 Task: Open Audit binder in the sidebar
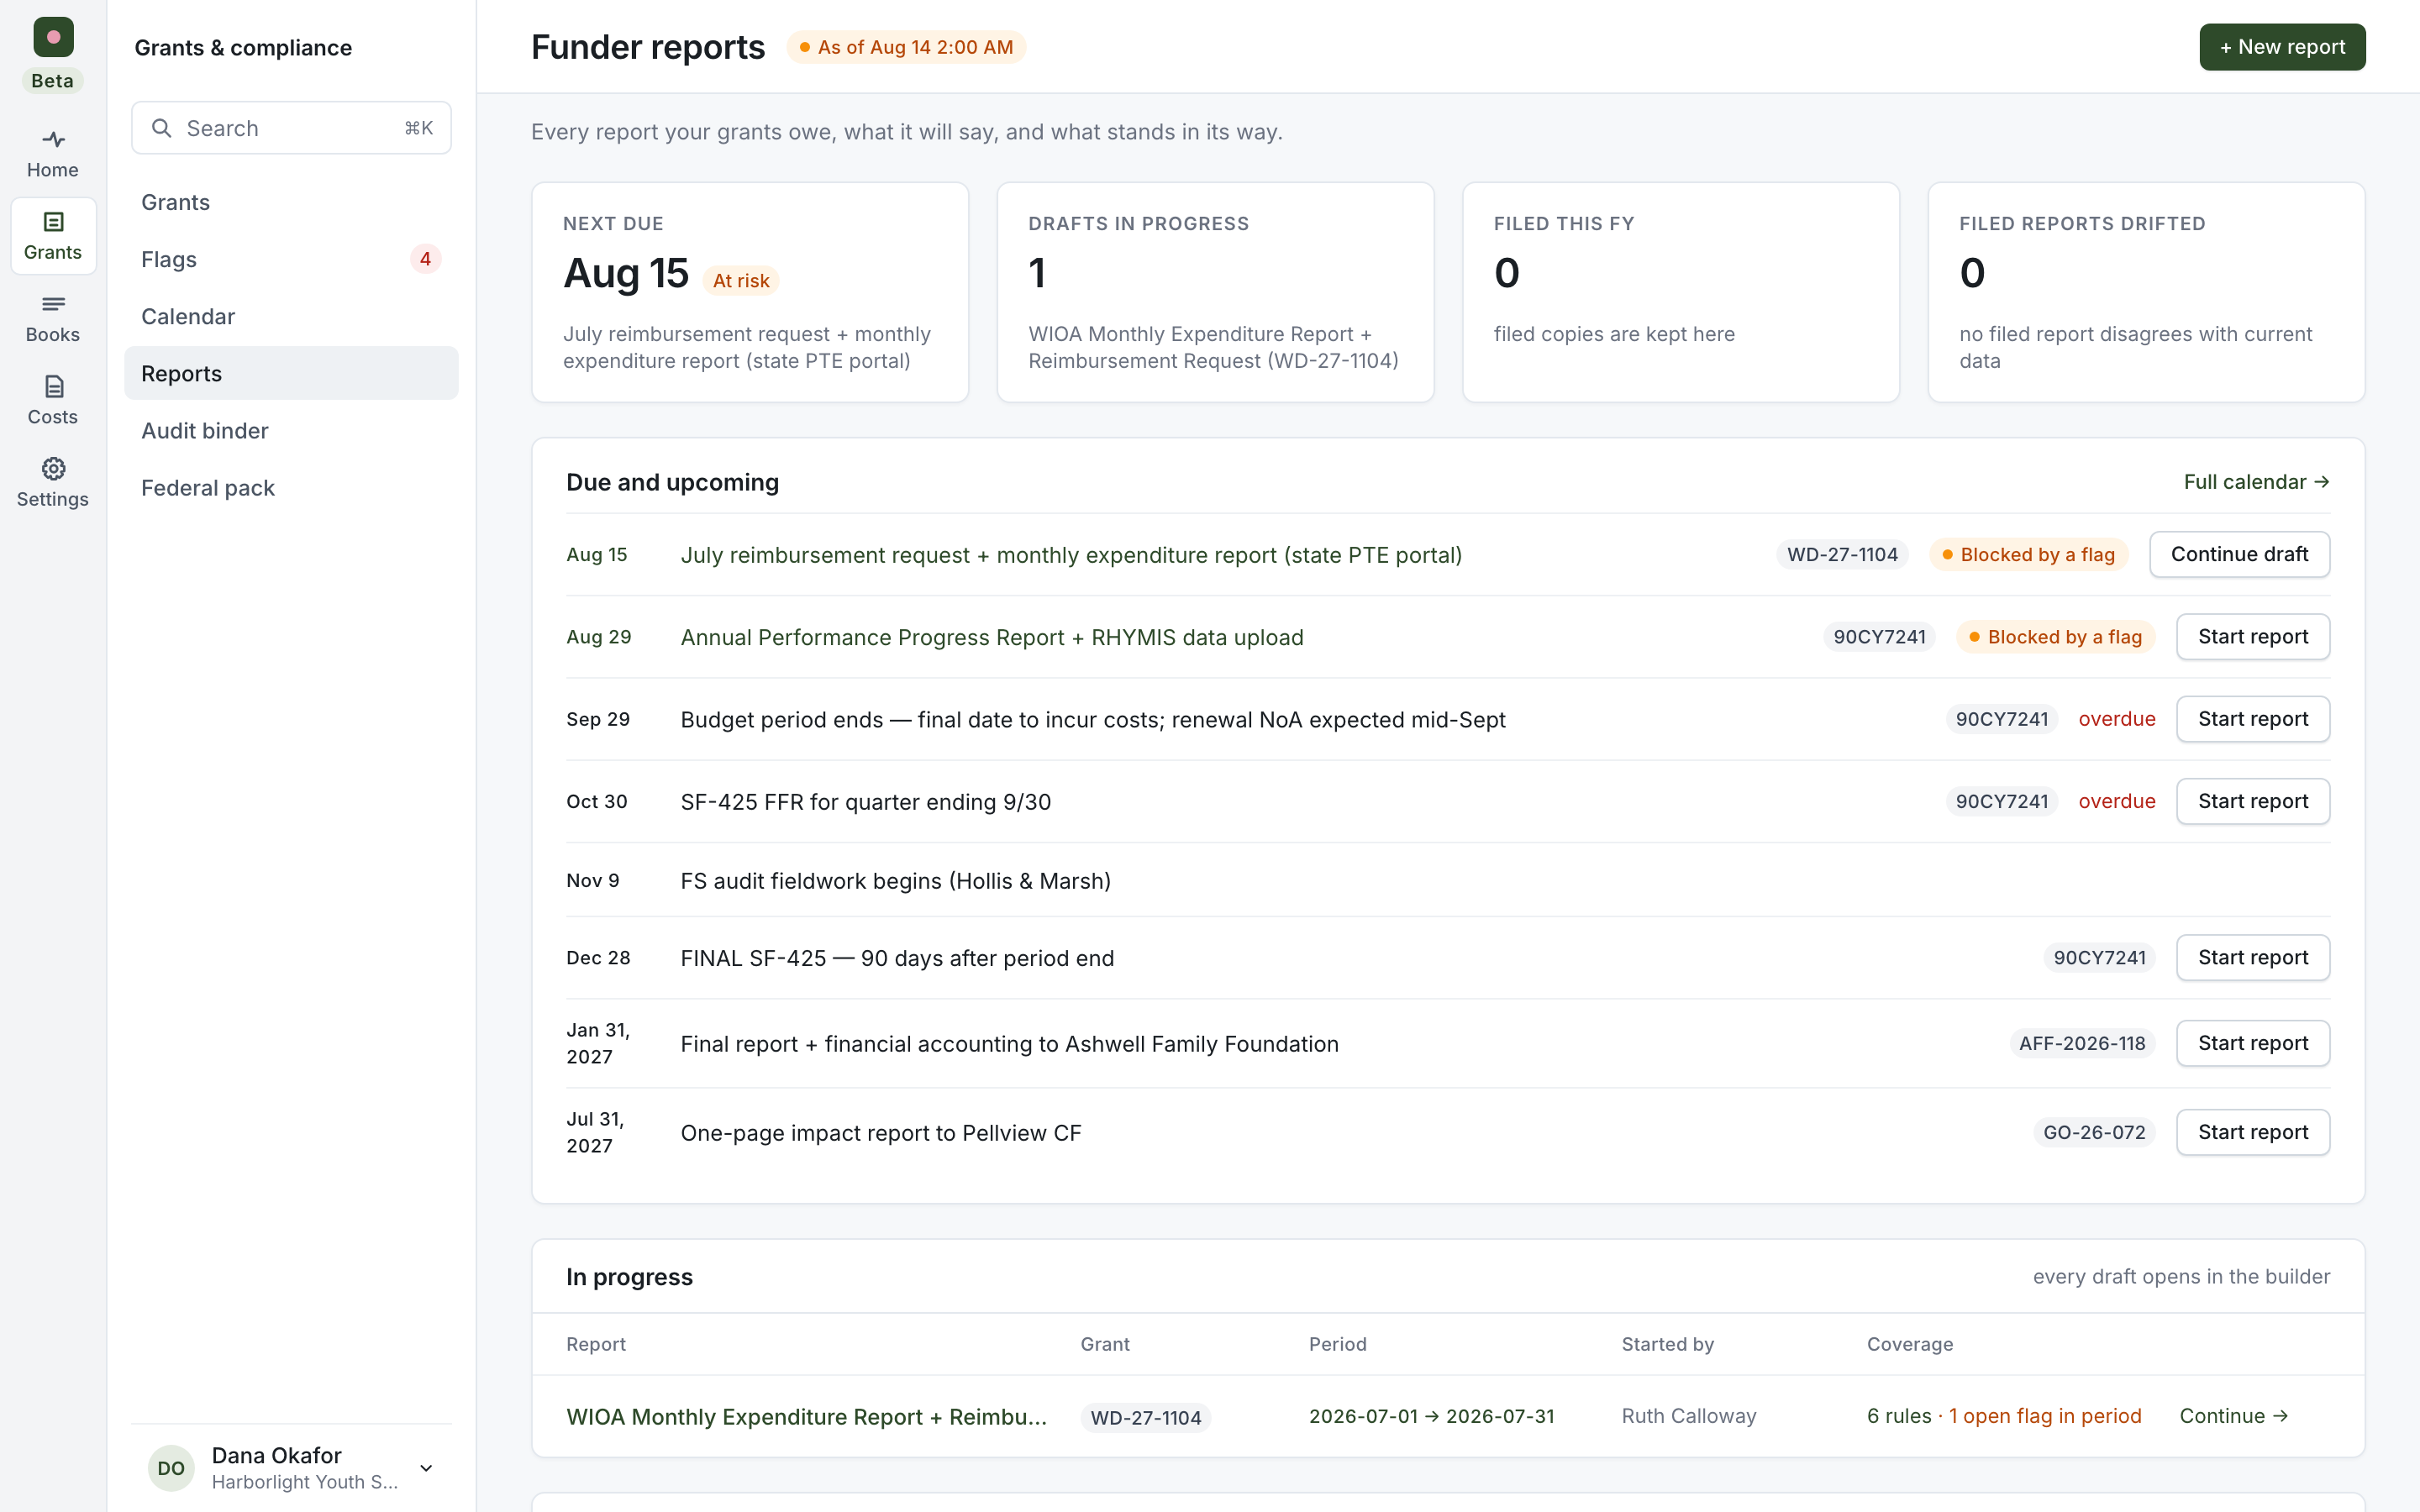point(291,430)
